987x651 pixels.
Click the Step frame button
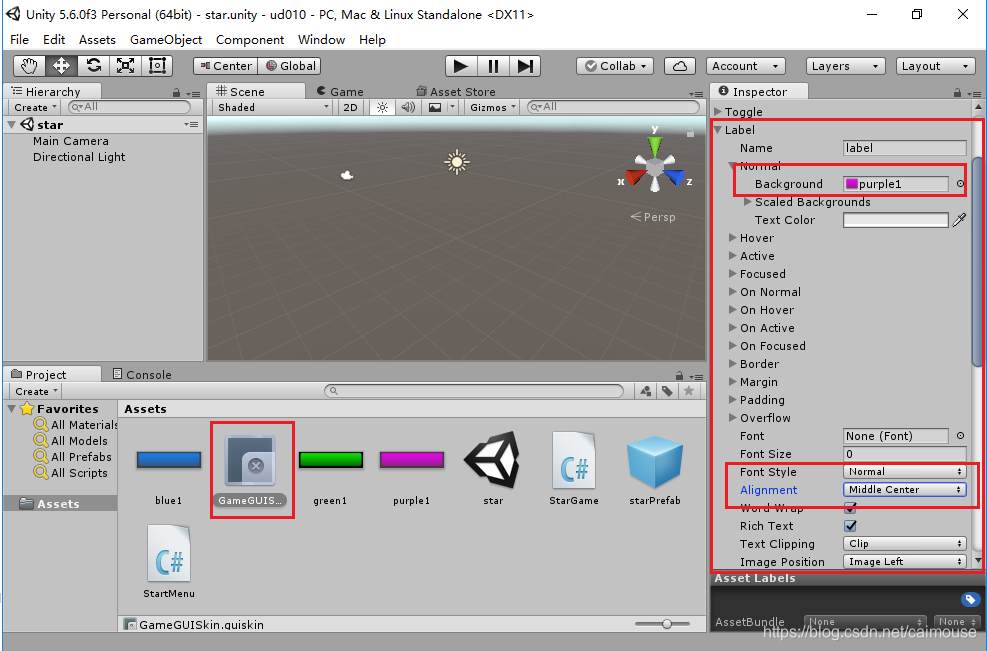pos(525,66)
